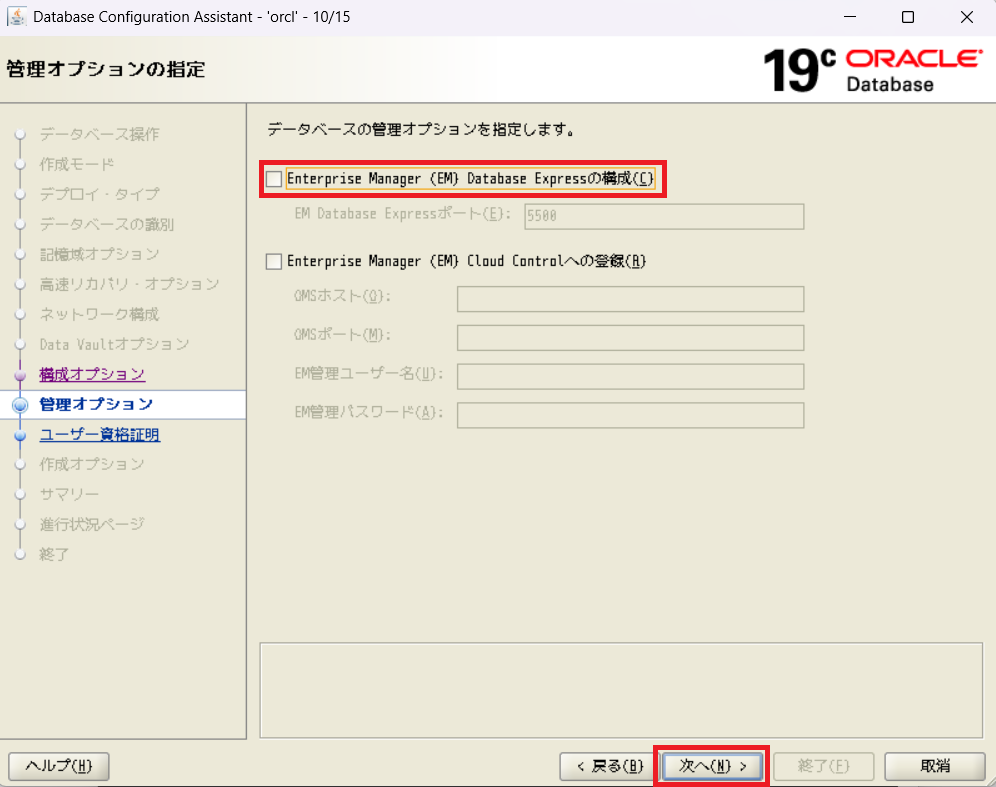Click the ユーザー資格証明 step bullet icon
This screenshot has height=787, width=996.
tap(20, 435)
